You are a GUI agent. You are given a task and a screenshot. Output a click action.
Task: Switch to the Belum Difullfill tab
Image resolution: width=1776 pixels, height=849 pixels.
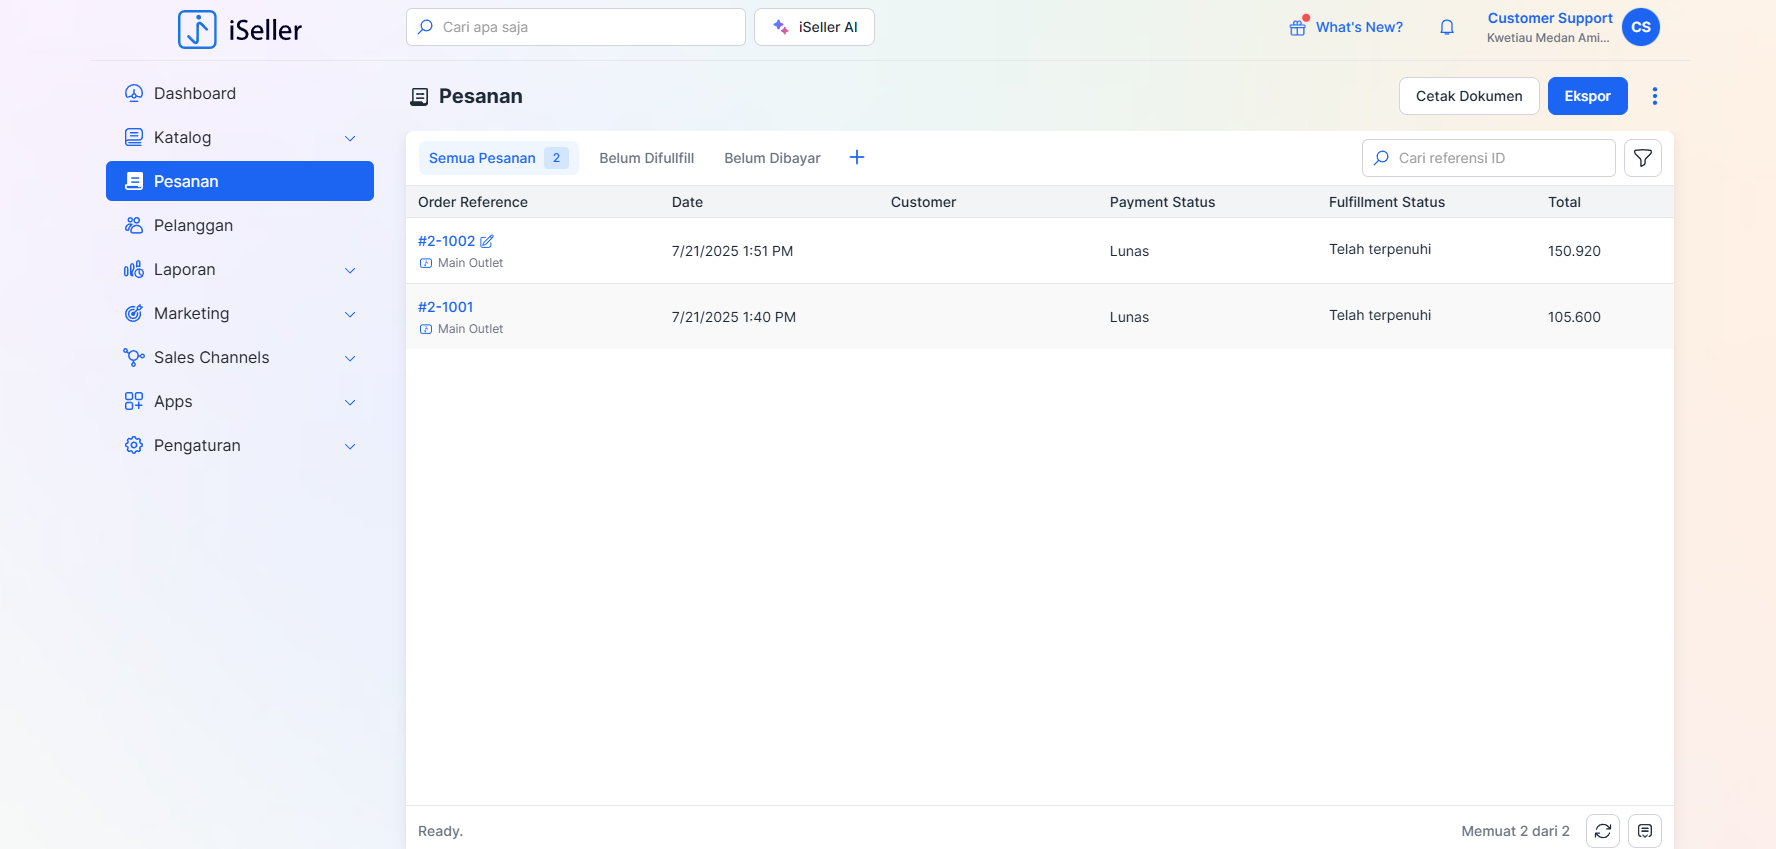[646, 158]
